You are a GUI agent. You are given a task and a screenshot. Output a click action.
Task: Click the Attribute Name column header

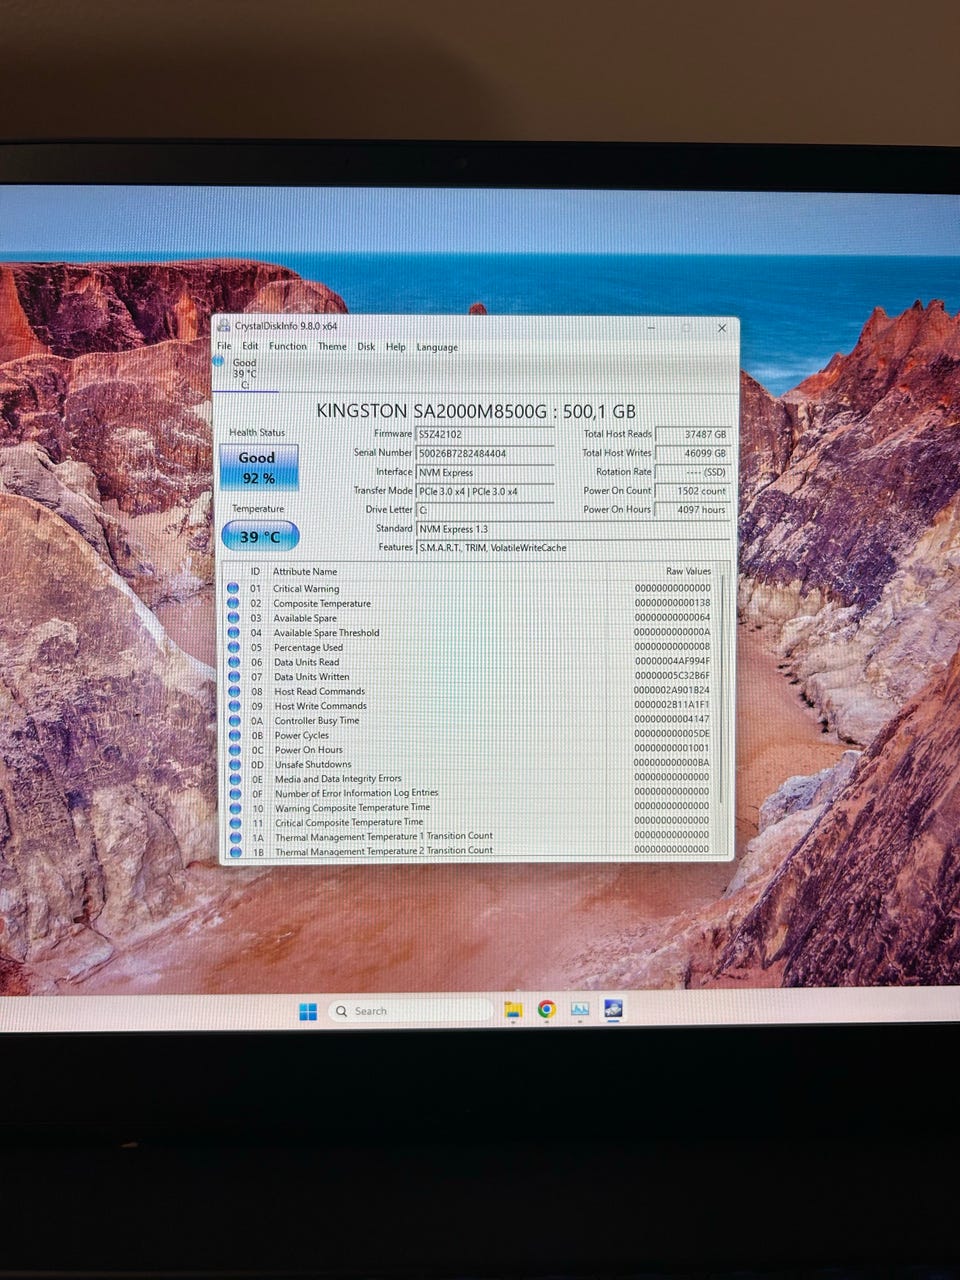pyautogui.click(x=305, y=572)
